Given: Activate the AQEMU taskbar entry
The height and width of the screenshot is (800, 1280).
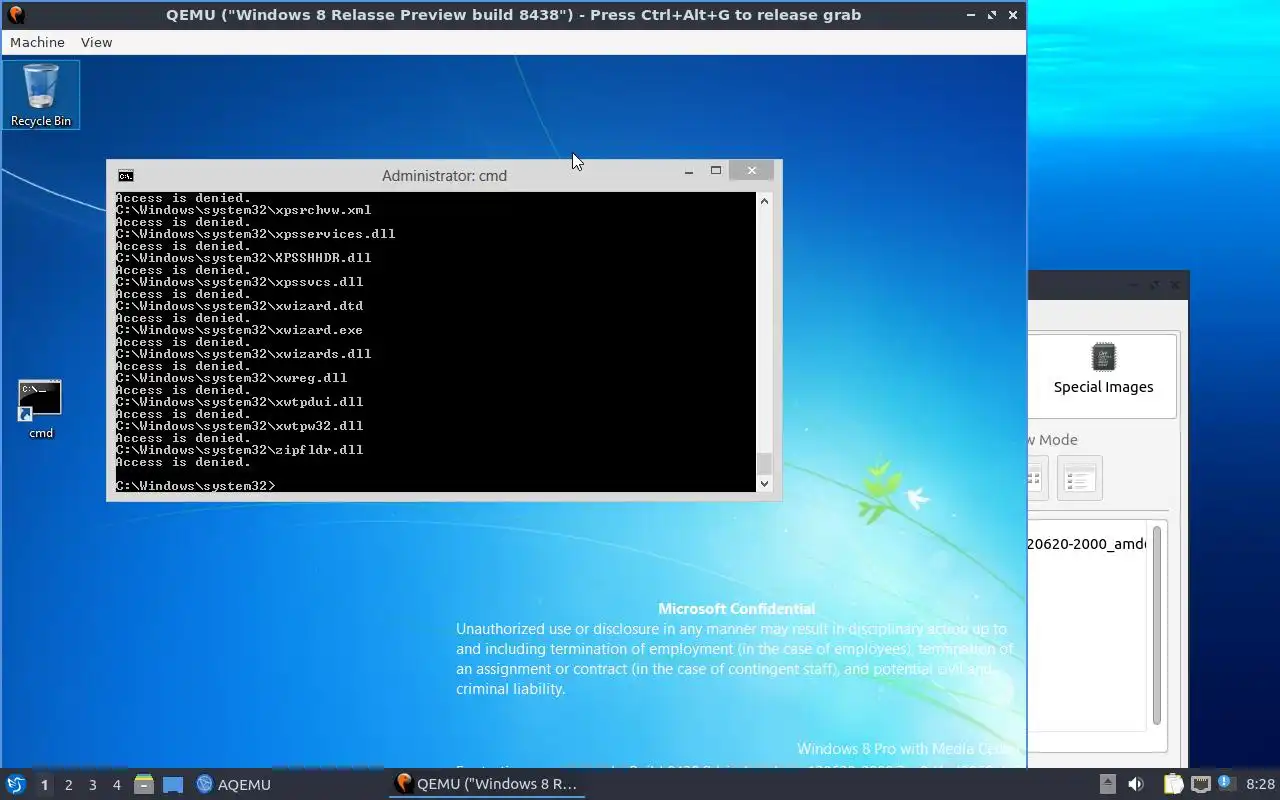Looking at the screenshot, I should (x=233, y=785).
